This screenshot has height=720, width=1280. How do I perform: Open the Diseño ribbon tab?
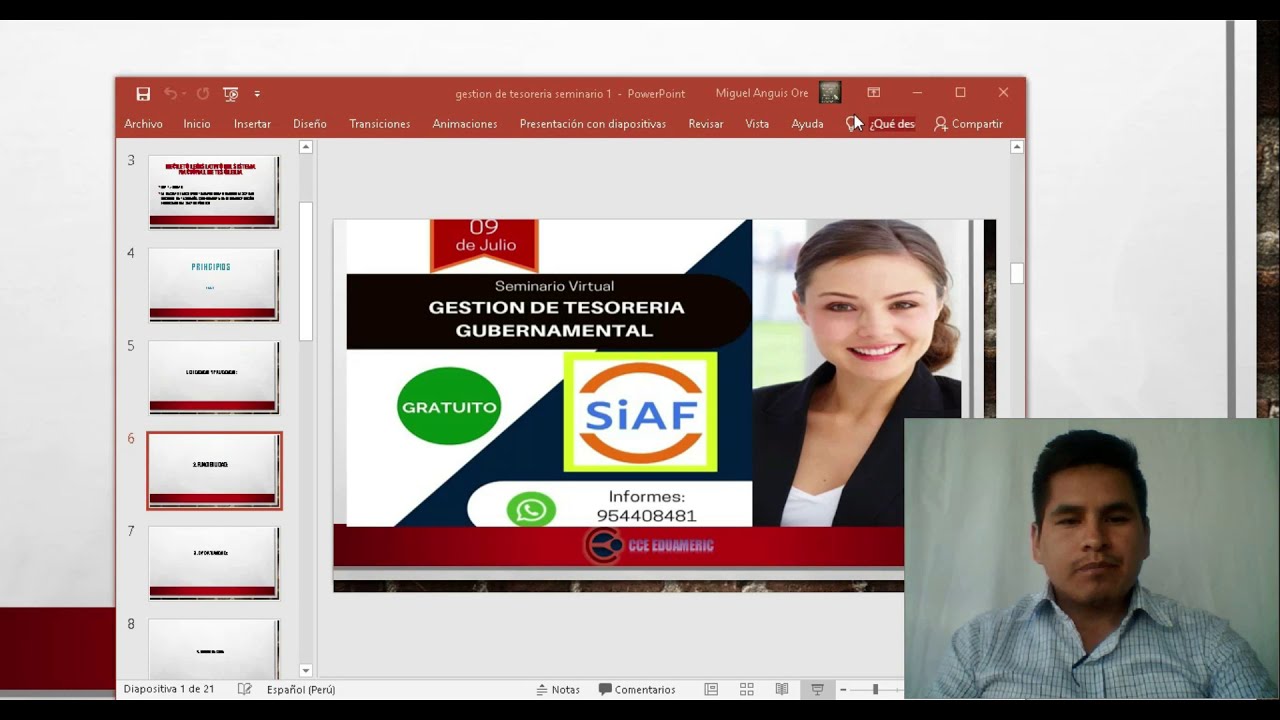(310, 124)
